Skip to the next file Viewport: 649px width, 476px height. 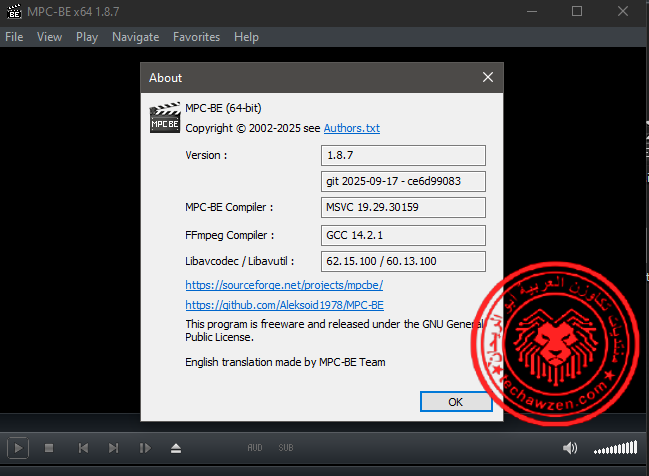click(113, 448)
